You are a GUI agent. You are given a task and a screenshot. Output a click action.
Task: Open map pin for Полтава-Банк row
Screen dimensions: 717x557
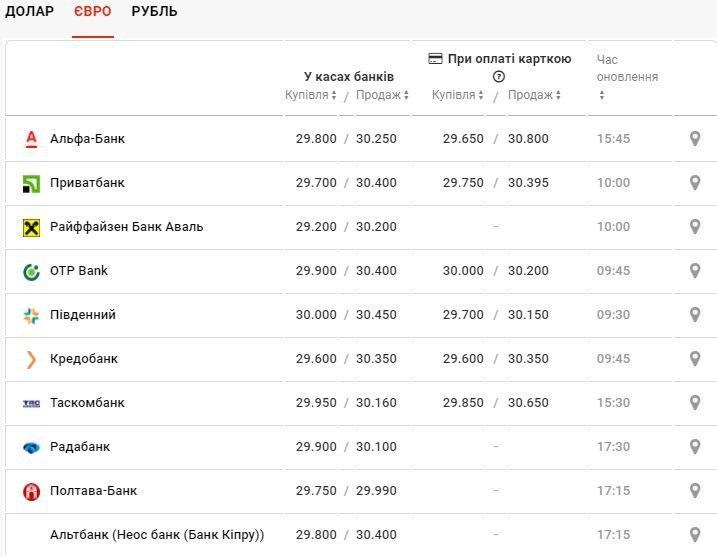(x=695, y=491)
